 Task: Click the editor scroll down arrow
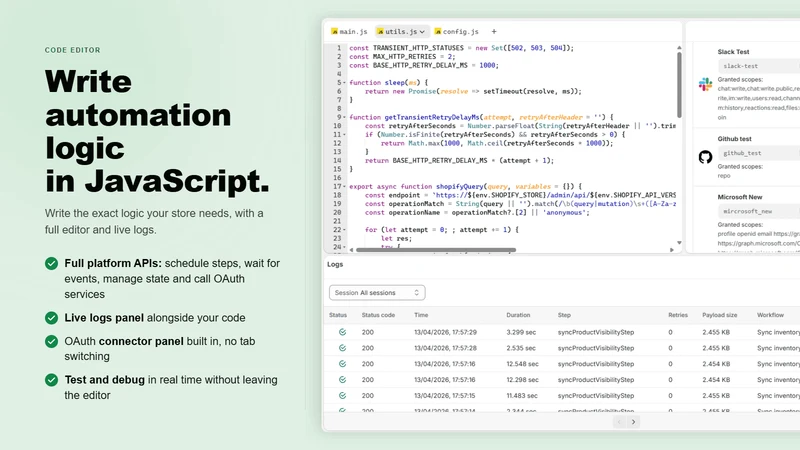(679, 243)
